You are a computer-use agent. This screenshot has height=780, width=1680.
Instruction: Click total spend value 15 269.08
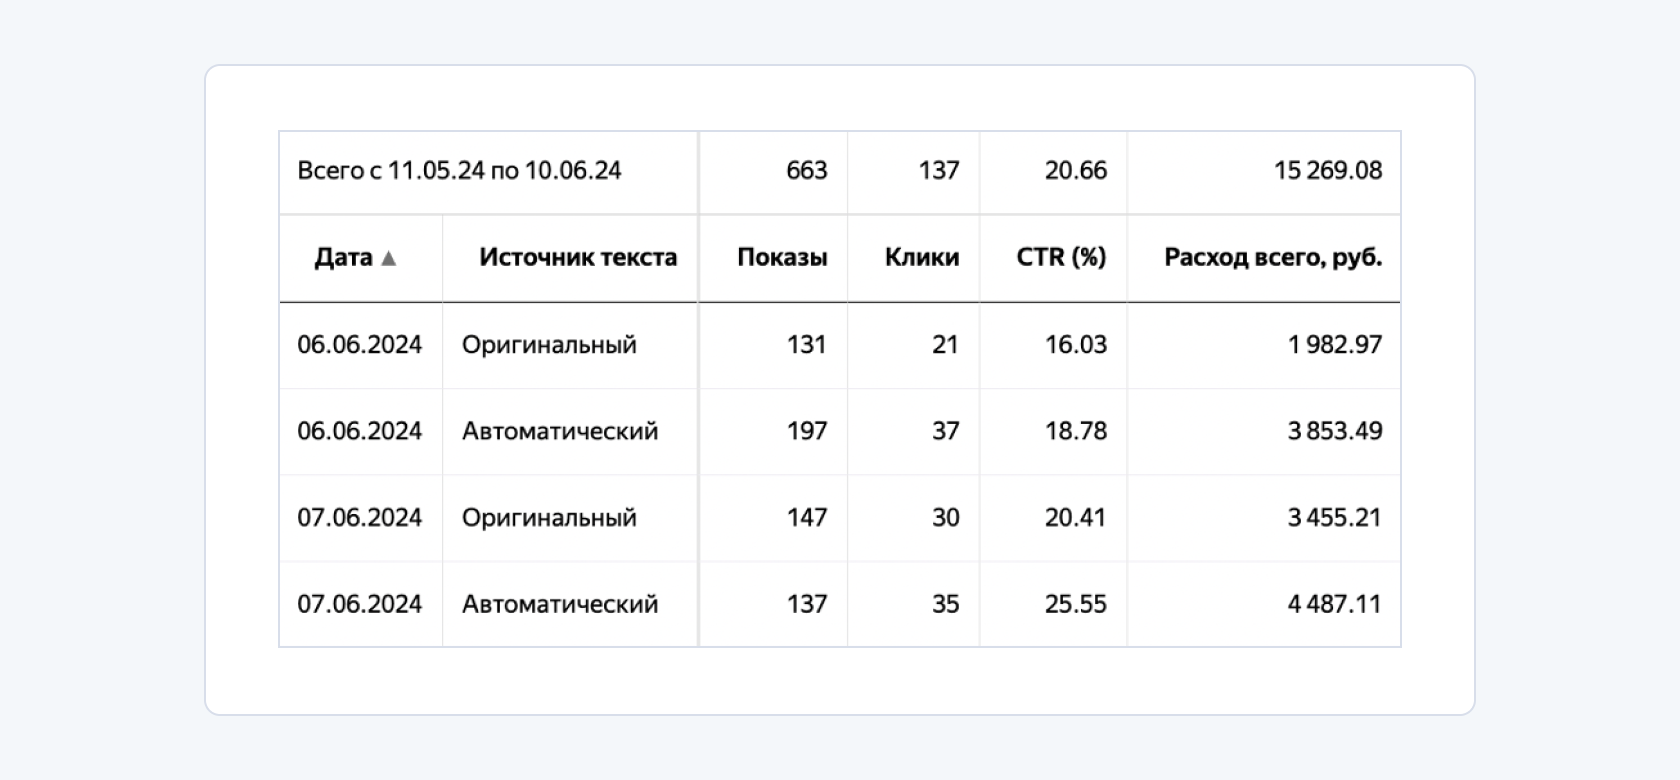pyautogui.click(x=1328, y=170)
